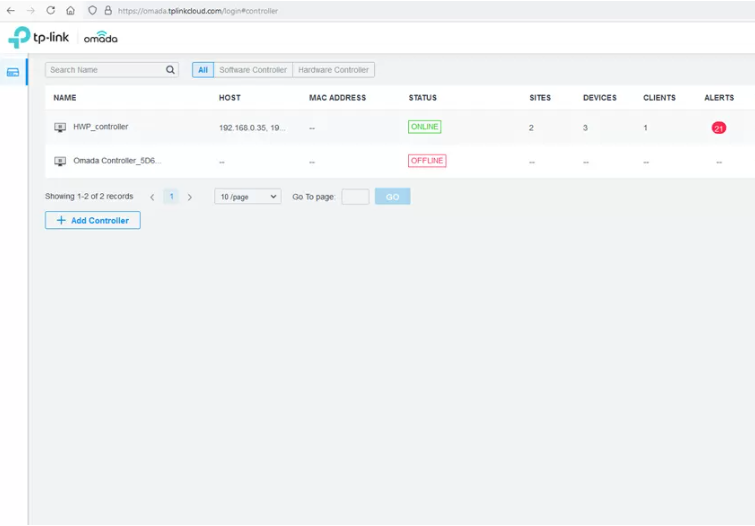The height and width of the screenshot is (526, 755).
Task: Filter by Hardware Controller
Action: coord(334,70)
